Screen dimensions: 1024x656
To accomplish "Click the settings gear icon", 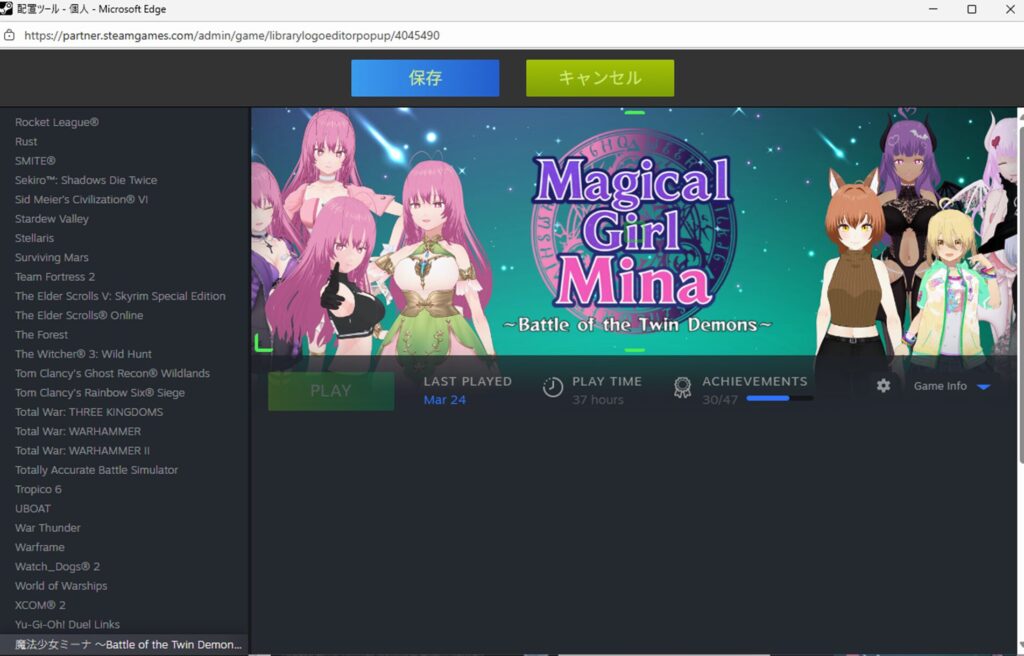I will tap(883, 386).
